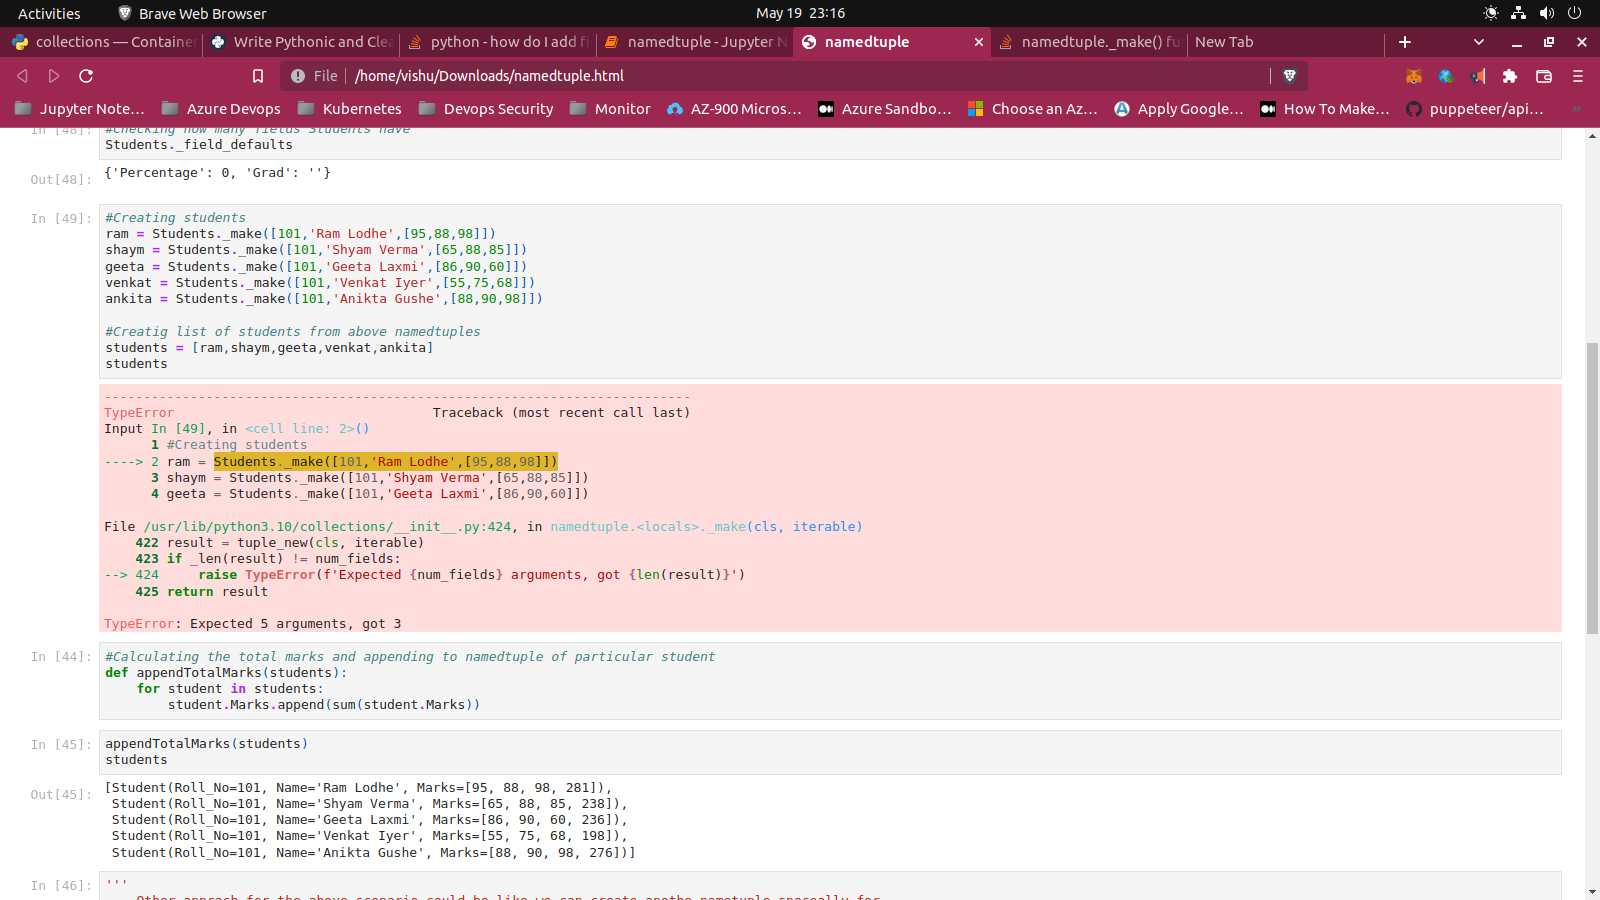Expand the tab search dropdown chevron
This screenshot has height=900, width=1600.
pos(1479,42)
